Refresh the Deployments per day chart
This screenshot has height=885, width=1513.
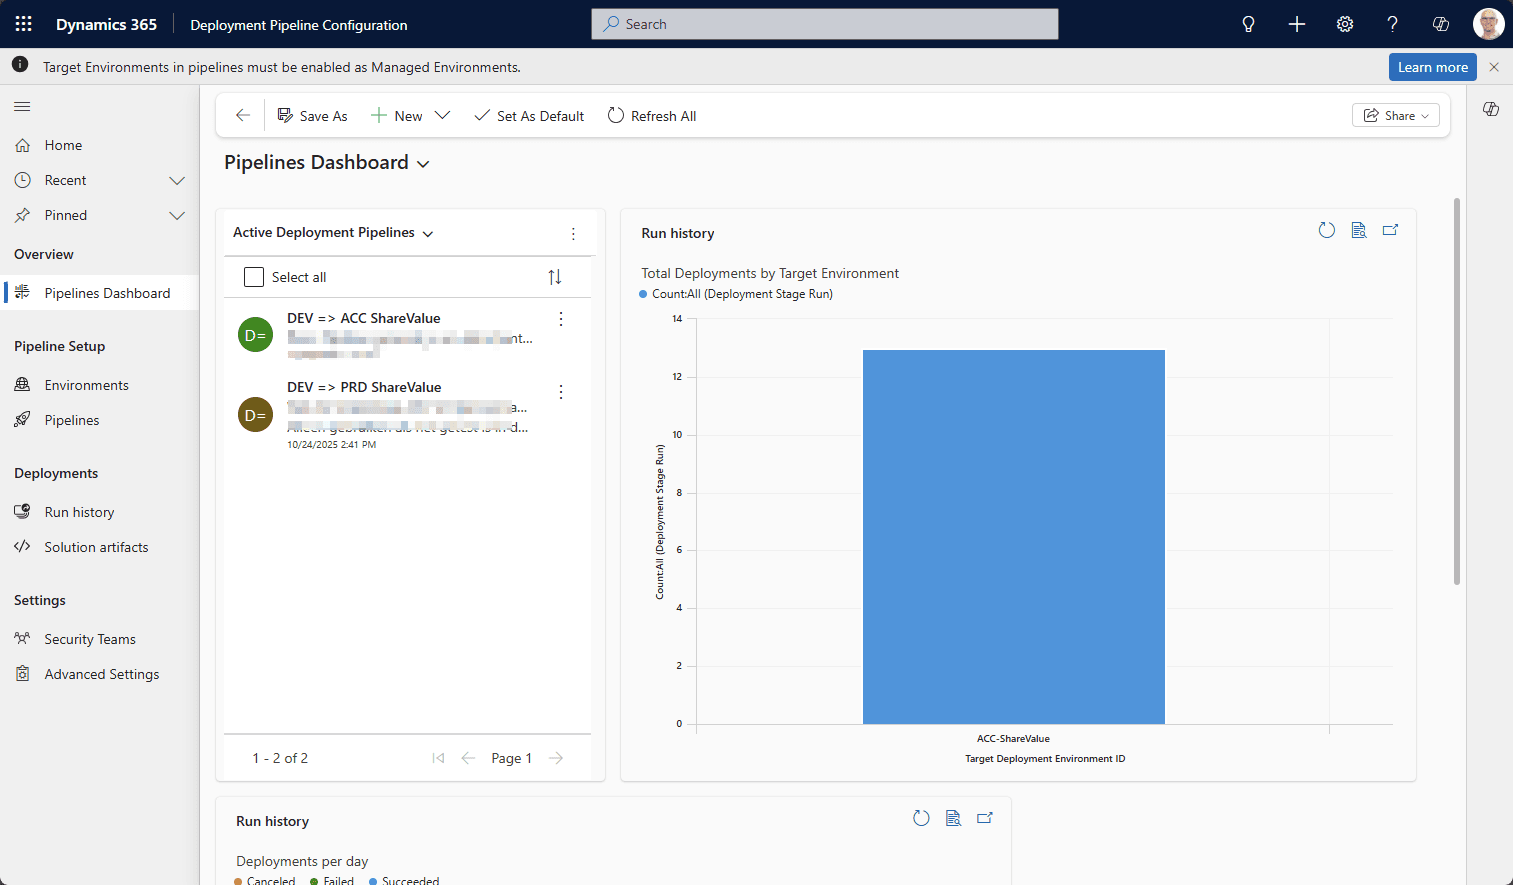pyautogui.click(x=921, y=818)
